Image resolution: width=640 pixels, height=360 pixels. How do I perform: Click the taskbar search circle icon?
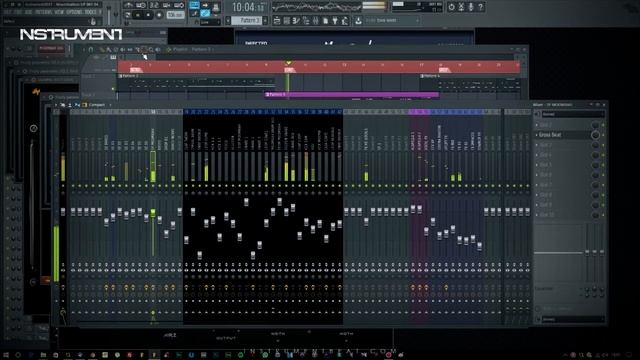click(18, 355)
